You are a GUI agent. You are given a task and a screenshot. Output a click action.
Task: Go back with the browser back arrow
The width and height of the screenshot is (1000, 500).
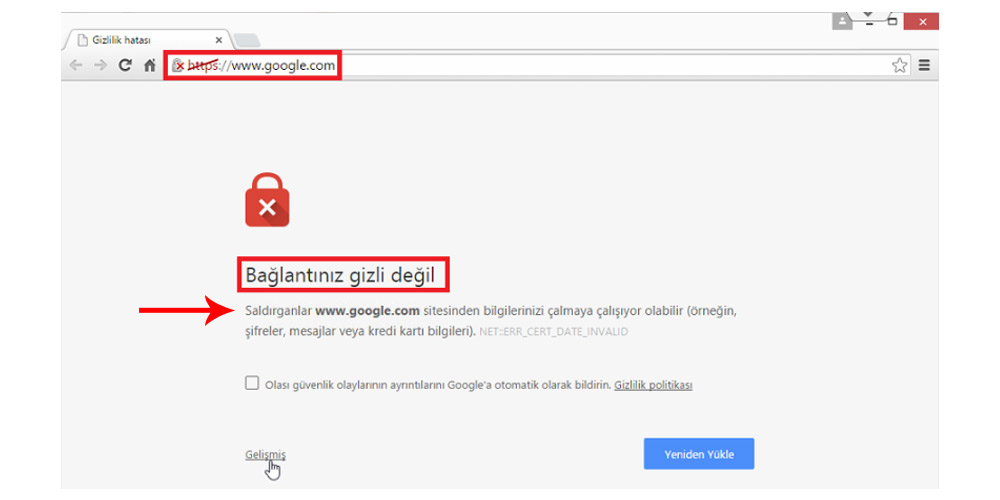(76, 65)
